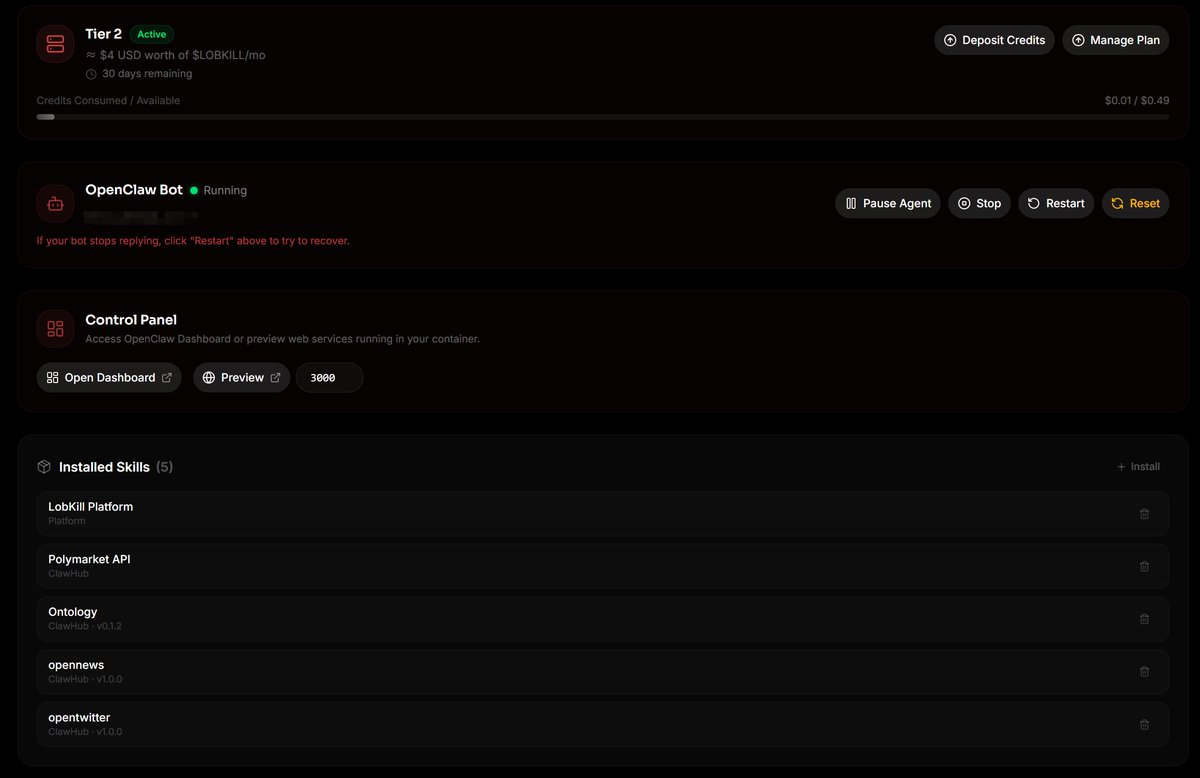Open the OpenClaw Dashboard
Screen dimensions: 1200x778
pyautogui.click(x=109, y=377)
